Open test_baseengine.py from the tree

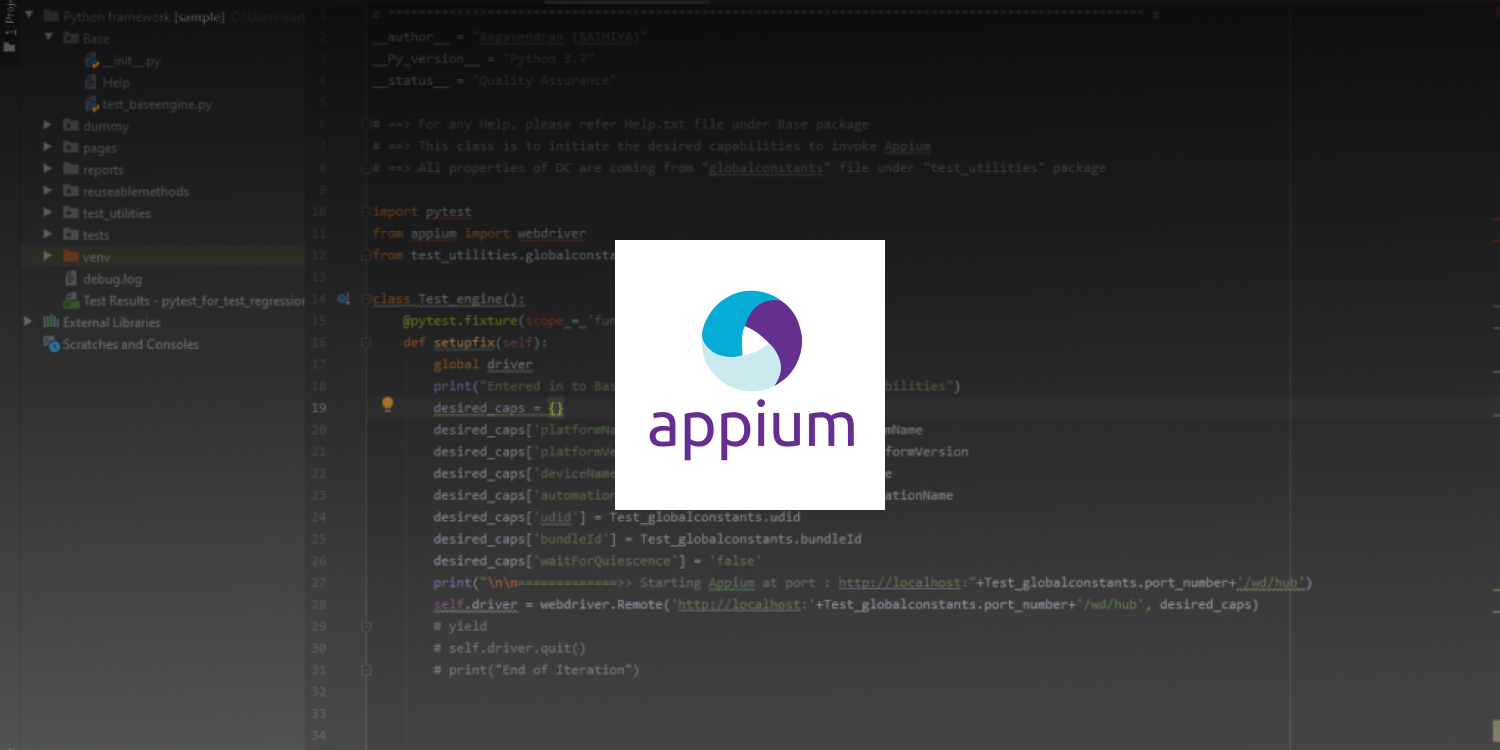coord(157,105)
